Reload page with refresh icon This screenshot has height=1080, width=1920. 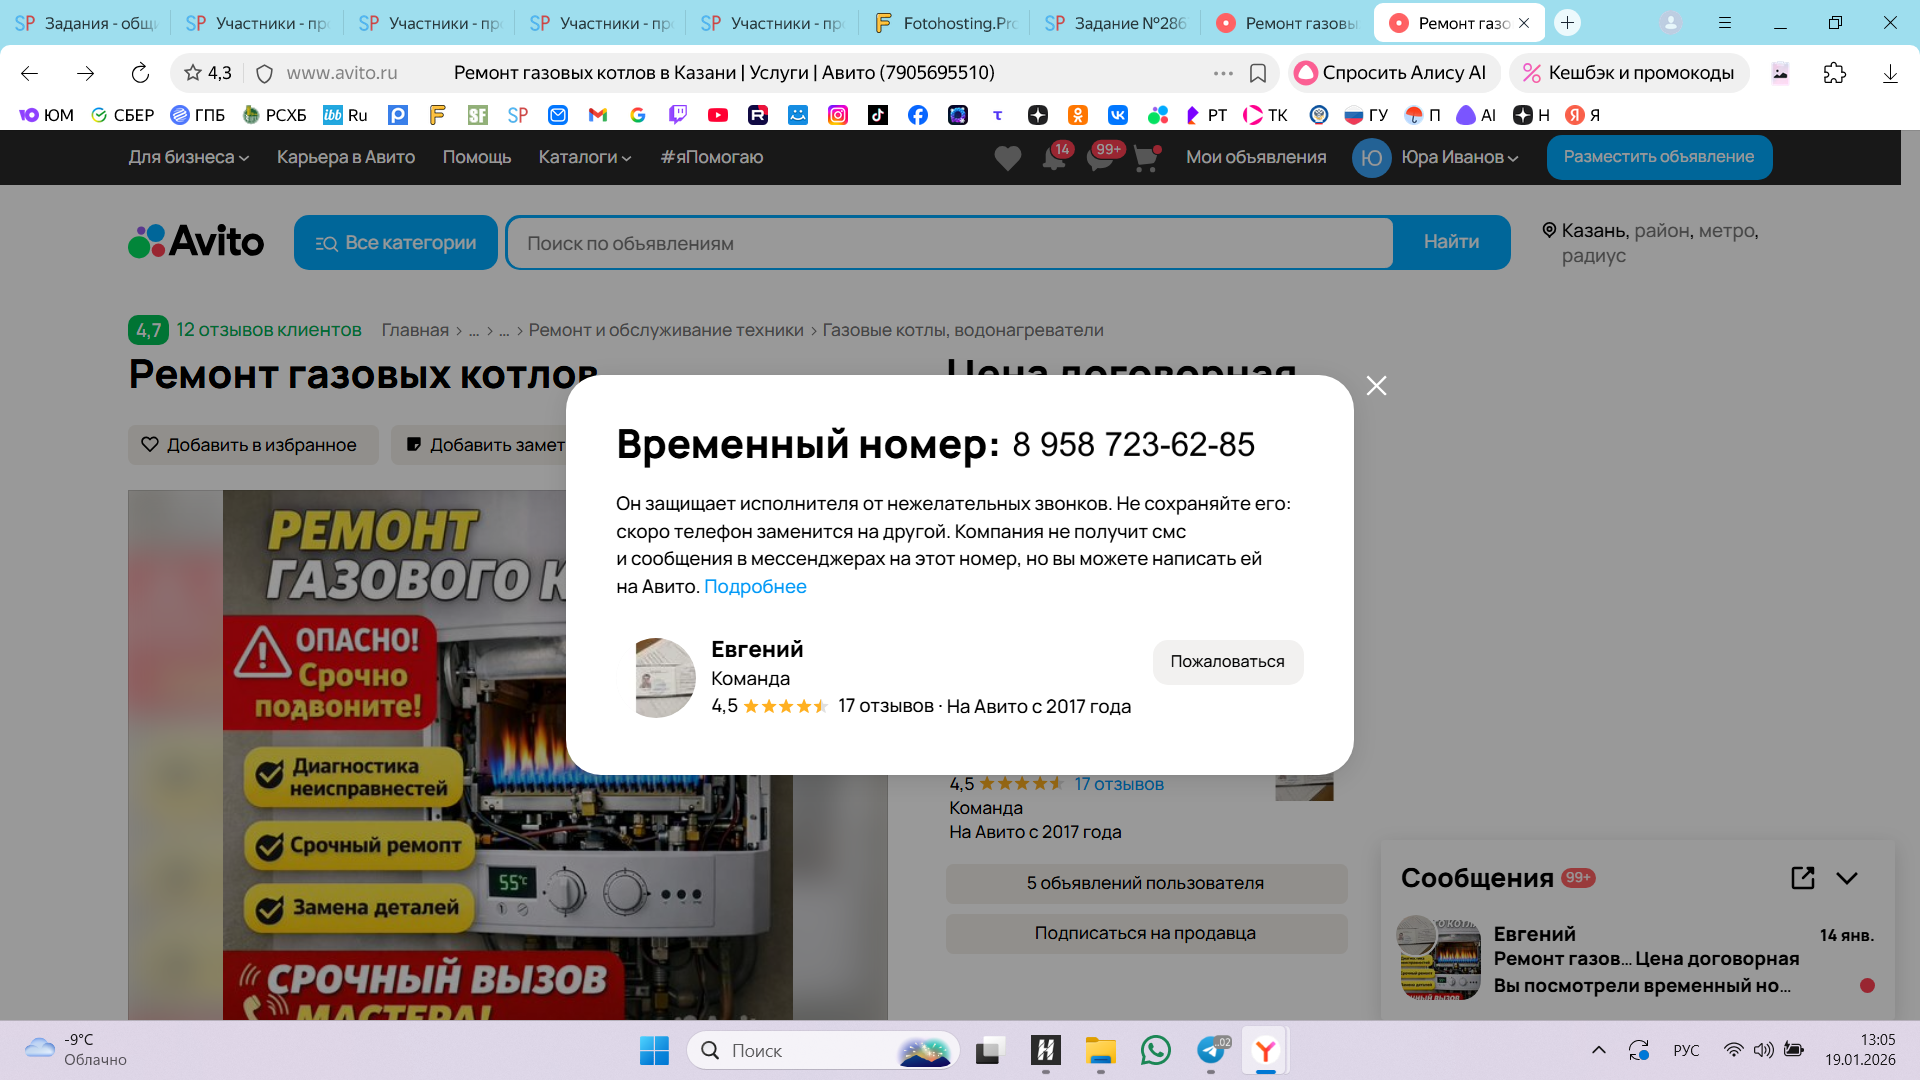140,73
